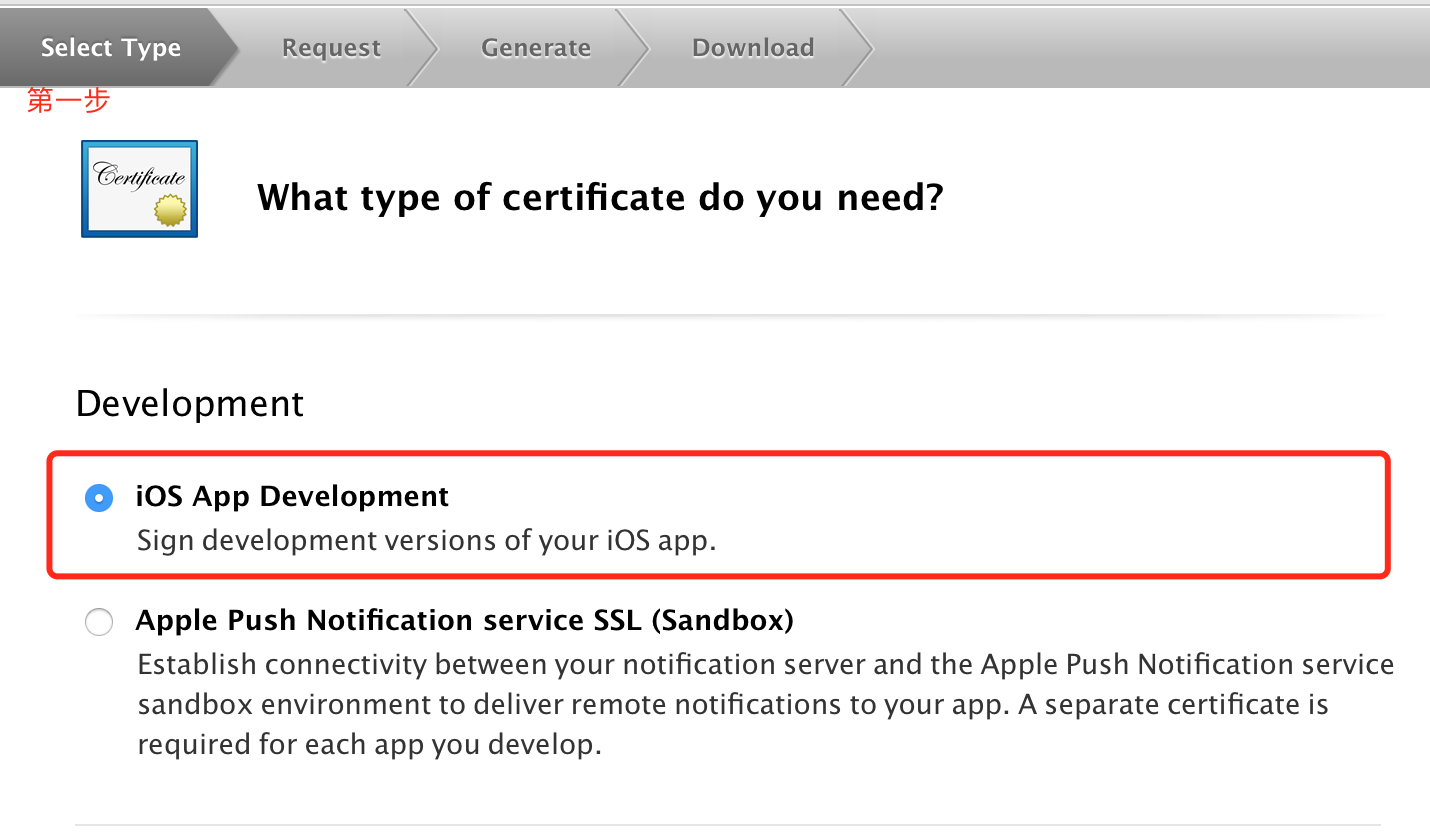Click 'What type of certificate do you need?' heading

point(600,198)
